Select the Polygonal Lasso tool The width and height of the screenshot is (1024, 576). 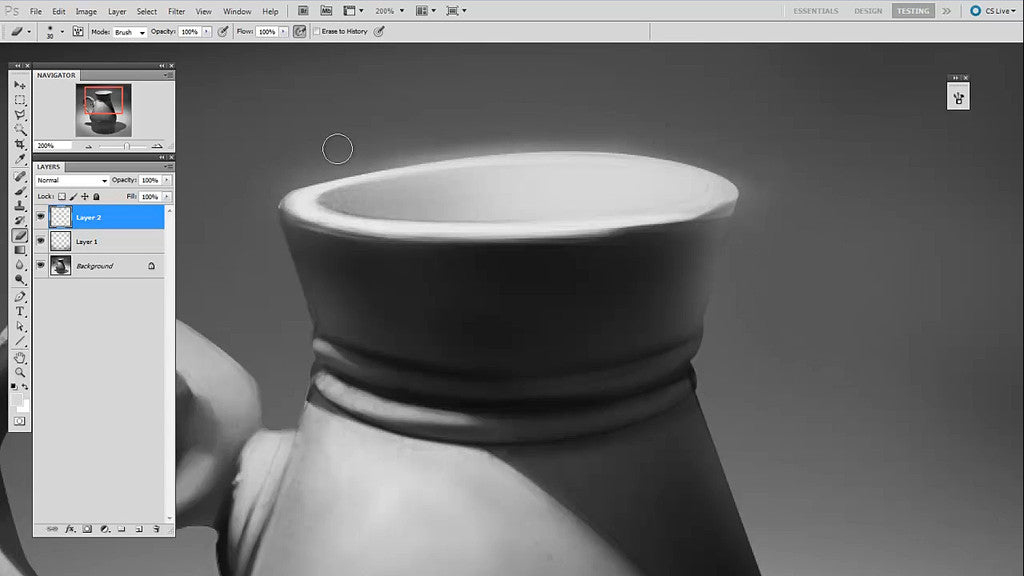[20, 115]
